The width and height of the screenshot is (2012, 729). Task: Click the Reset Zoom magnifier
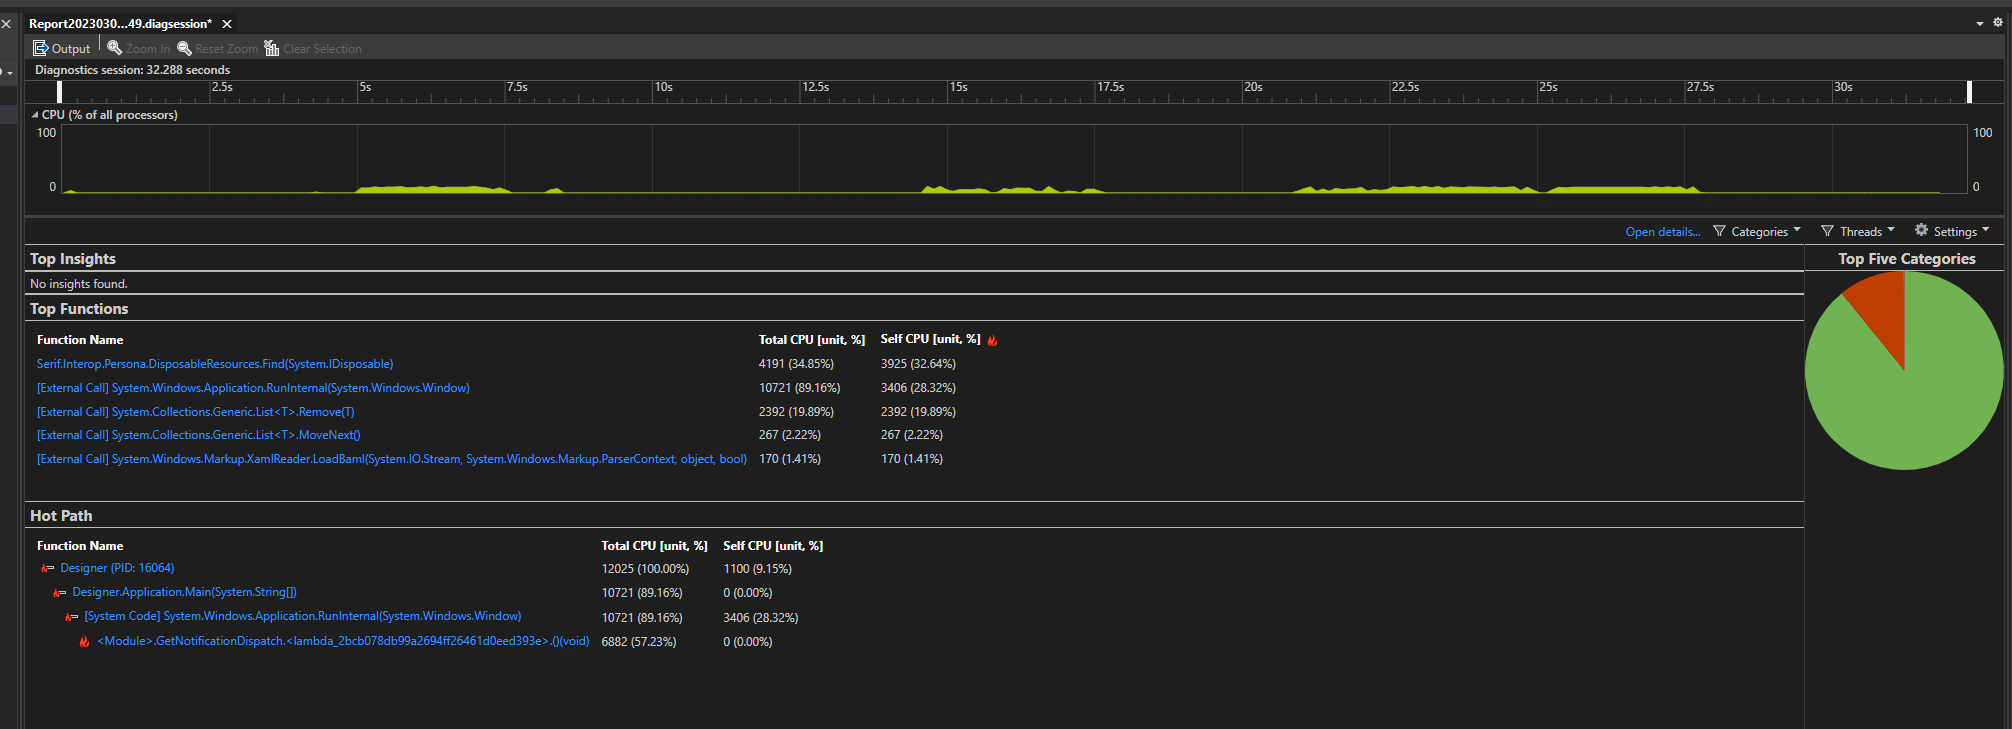[184, 48]
